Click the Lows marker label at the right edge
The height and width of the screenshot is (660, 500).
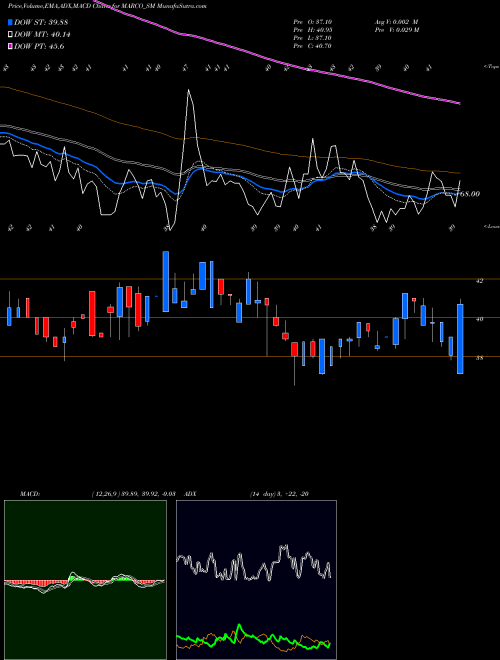(x=491, y=226)
